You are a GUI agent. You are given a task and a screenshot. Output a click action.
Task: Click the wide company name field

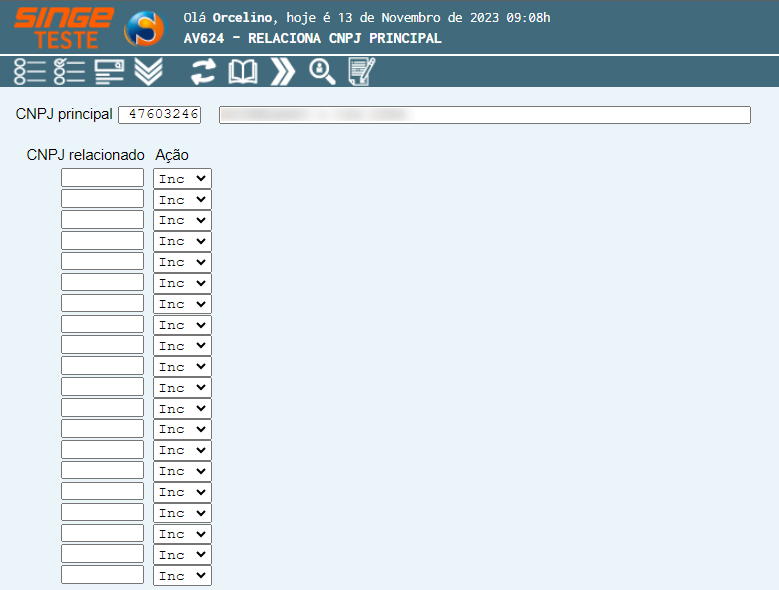click(484, 115)
